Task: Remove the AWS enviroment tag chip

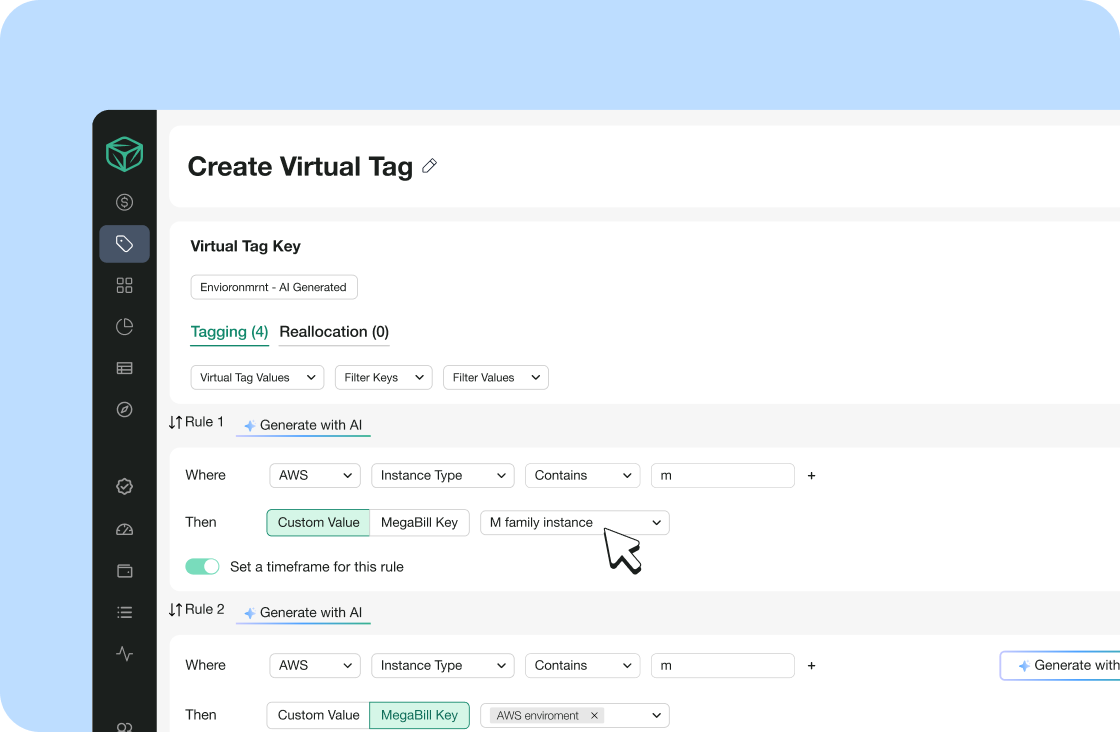Action: pos(594,716)
